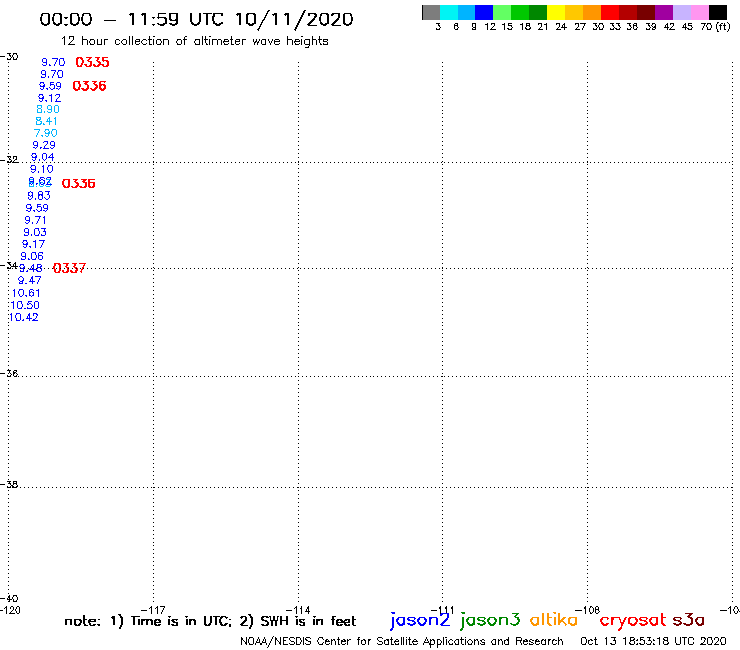Click the 'note: 1) Time is in UTC' text

click(x=148, y=621)
